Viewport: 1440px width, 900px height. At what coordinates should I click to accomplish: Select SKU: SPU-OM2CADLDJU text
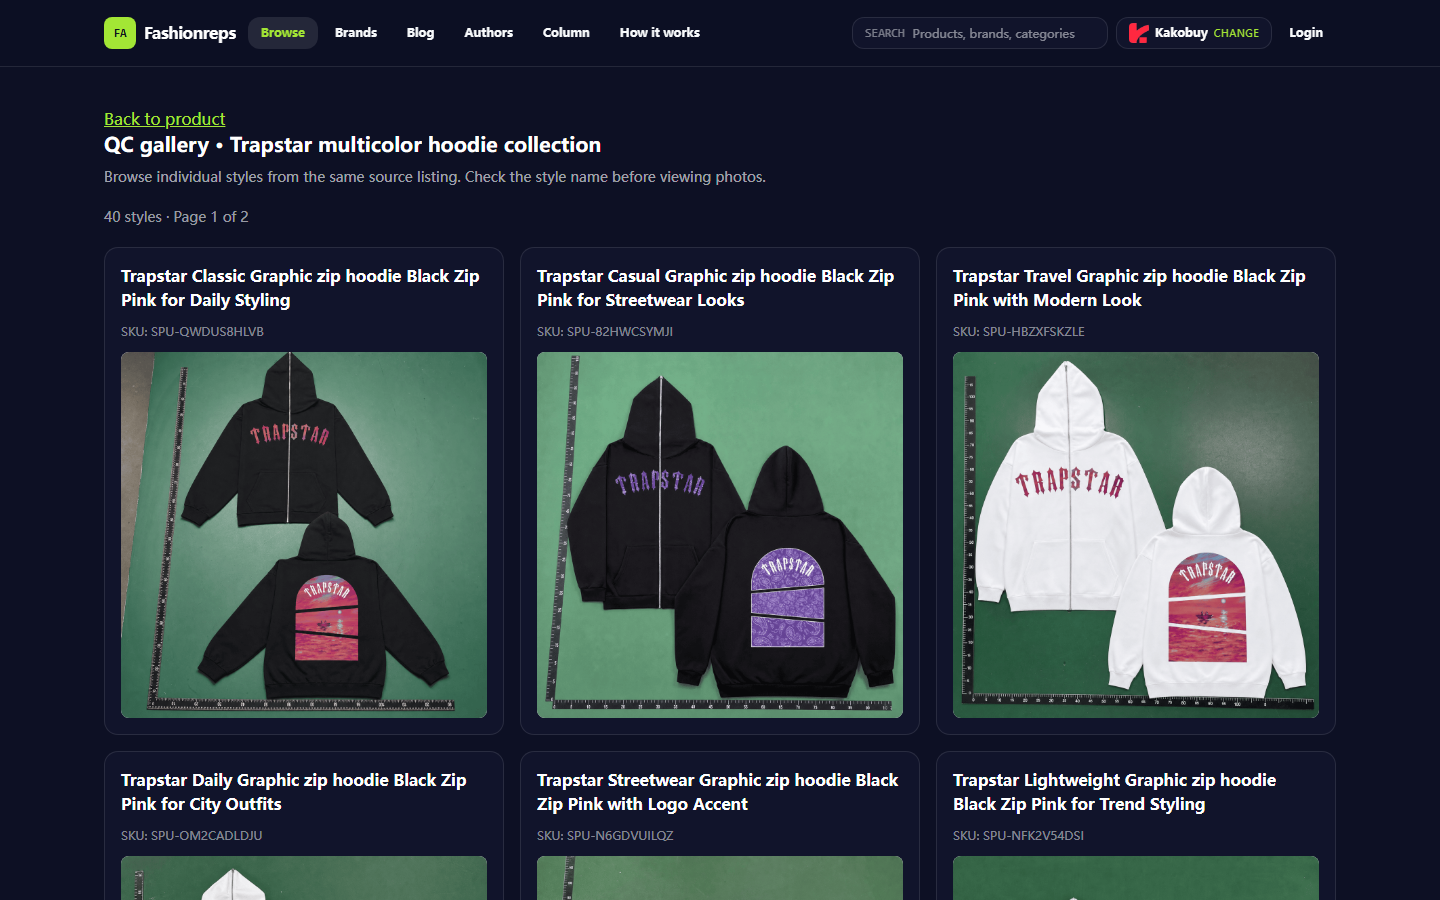(192, 836)
